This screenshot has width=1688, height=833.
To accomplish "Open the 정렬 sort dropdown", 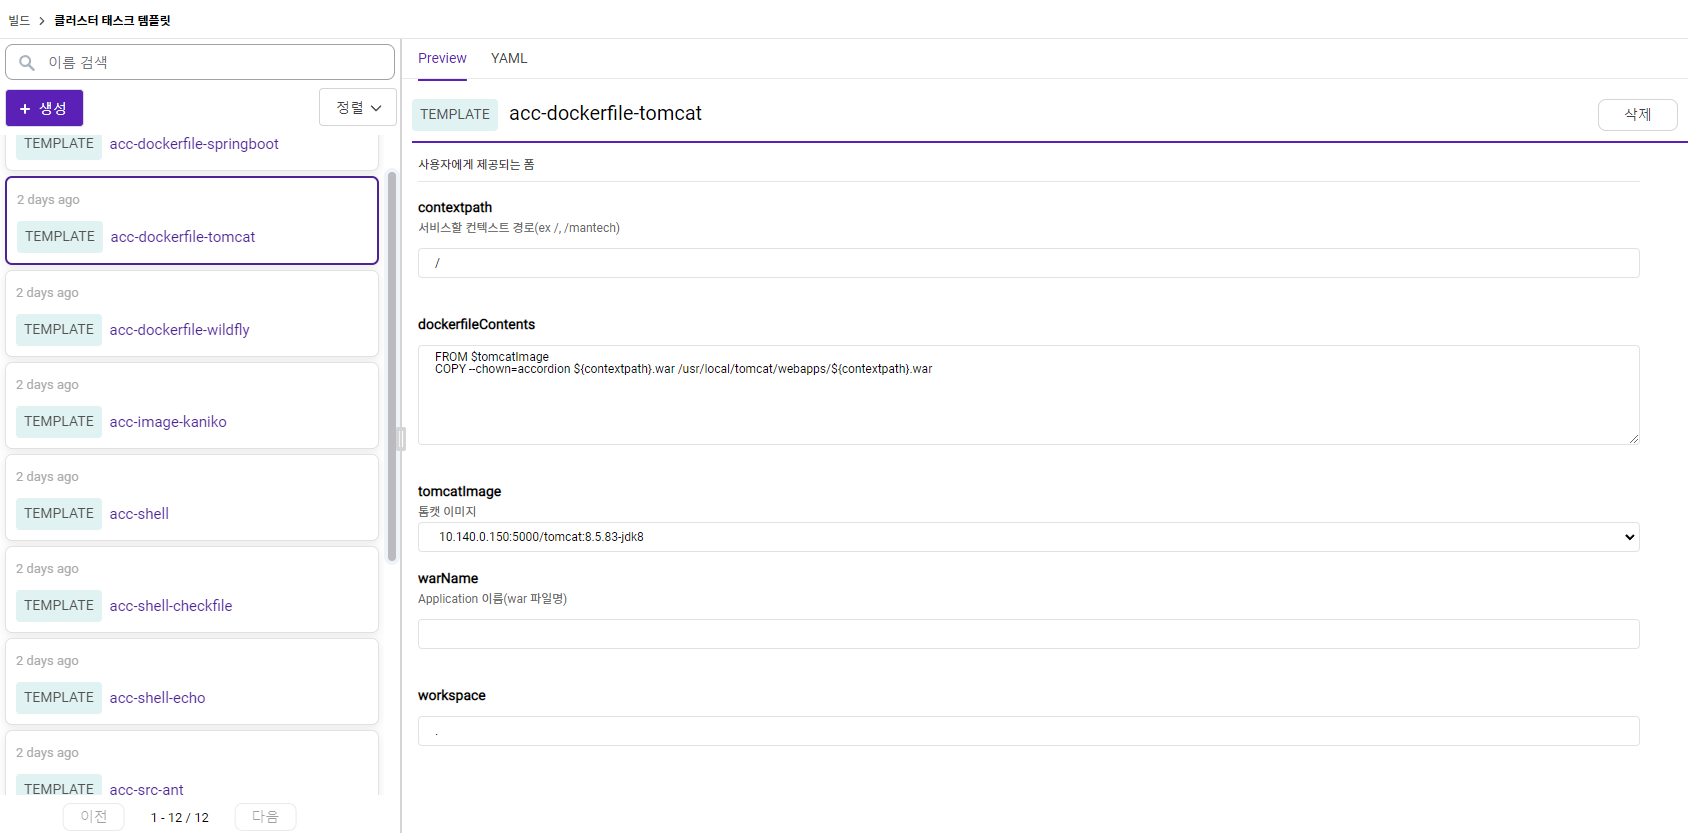I will [358, 107].
